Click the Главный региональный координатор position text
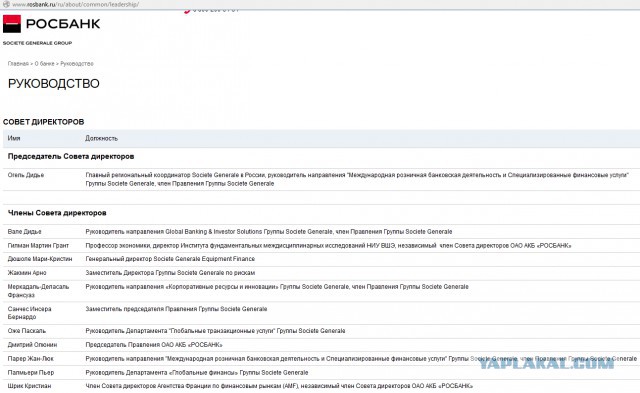Viewport: 640px width, 393px height. (x=357, y=179)
